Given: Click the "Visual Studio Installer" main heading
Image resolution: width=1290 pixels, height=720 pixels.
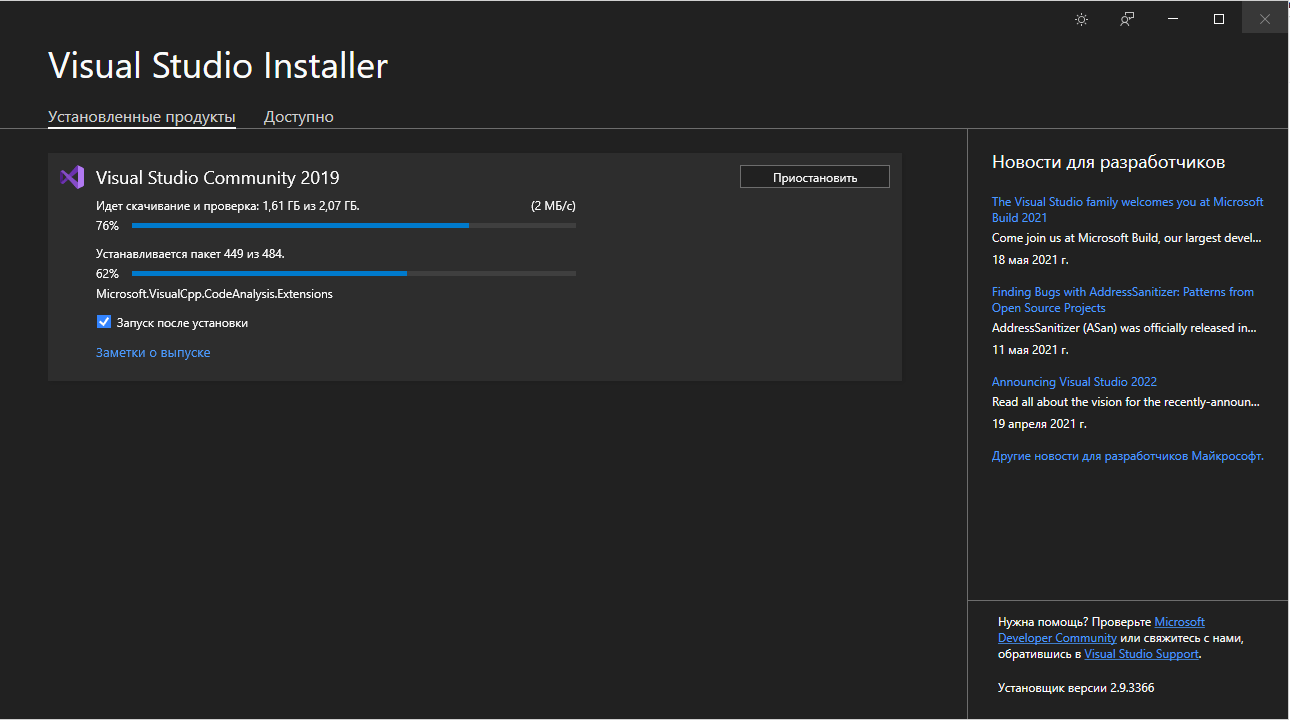Looking at the screenshot, I should click(x=218, y=66).
